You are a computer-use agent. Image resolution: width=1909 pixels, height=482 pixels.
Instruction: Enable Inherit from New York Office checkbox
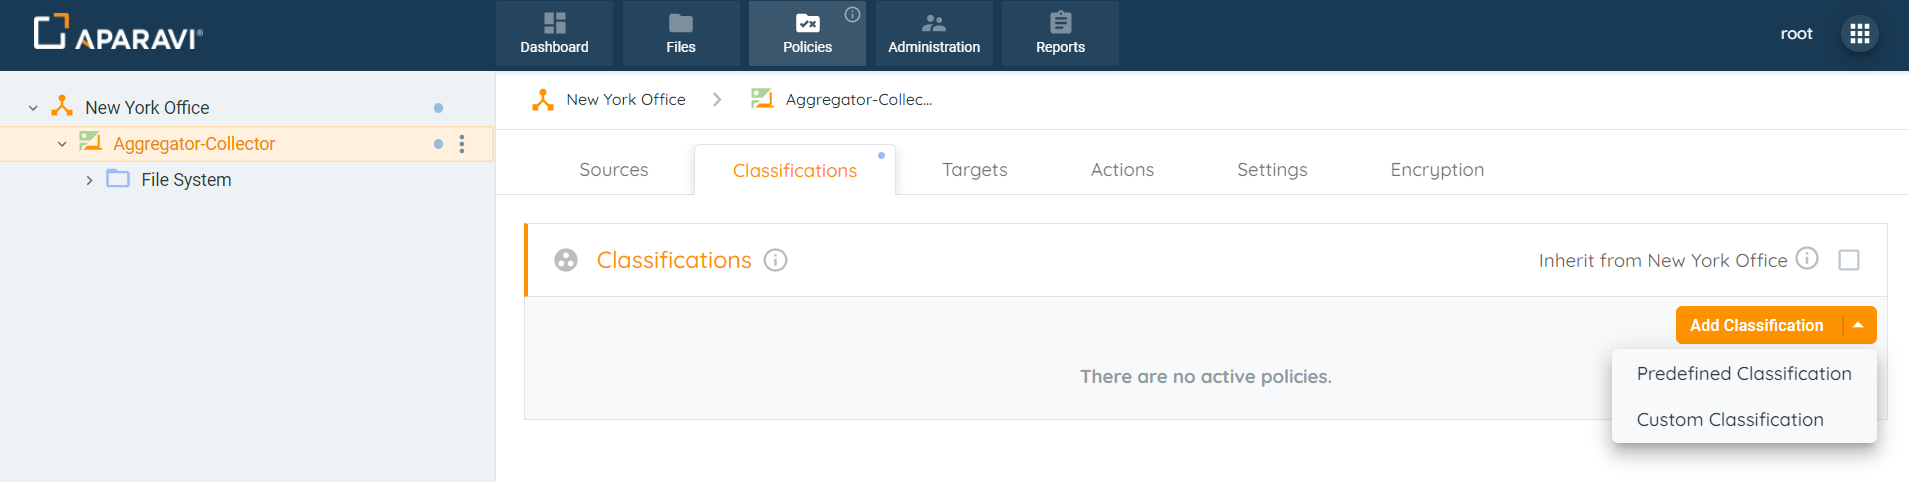[x=1849, y=260]
